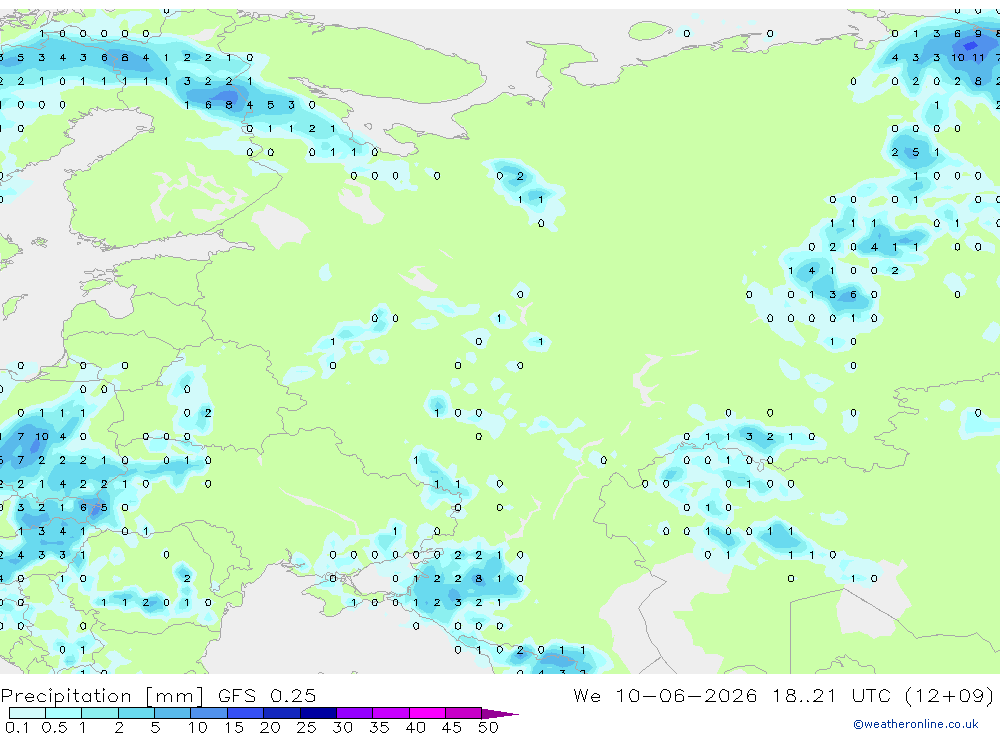Pick the 10–15 mm legend color swatch
Image resolution: width=1000 pixels, height=733 pixels.
[x=209, y=713]
